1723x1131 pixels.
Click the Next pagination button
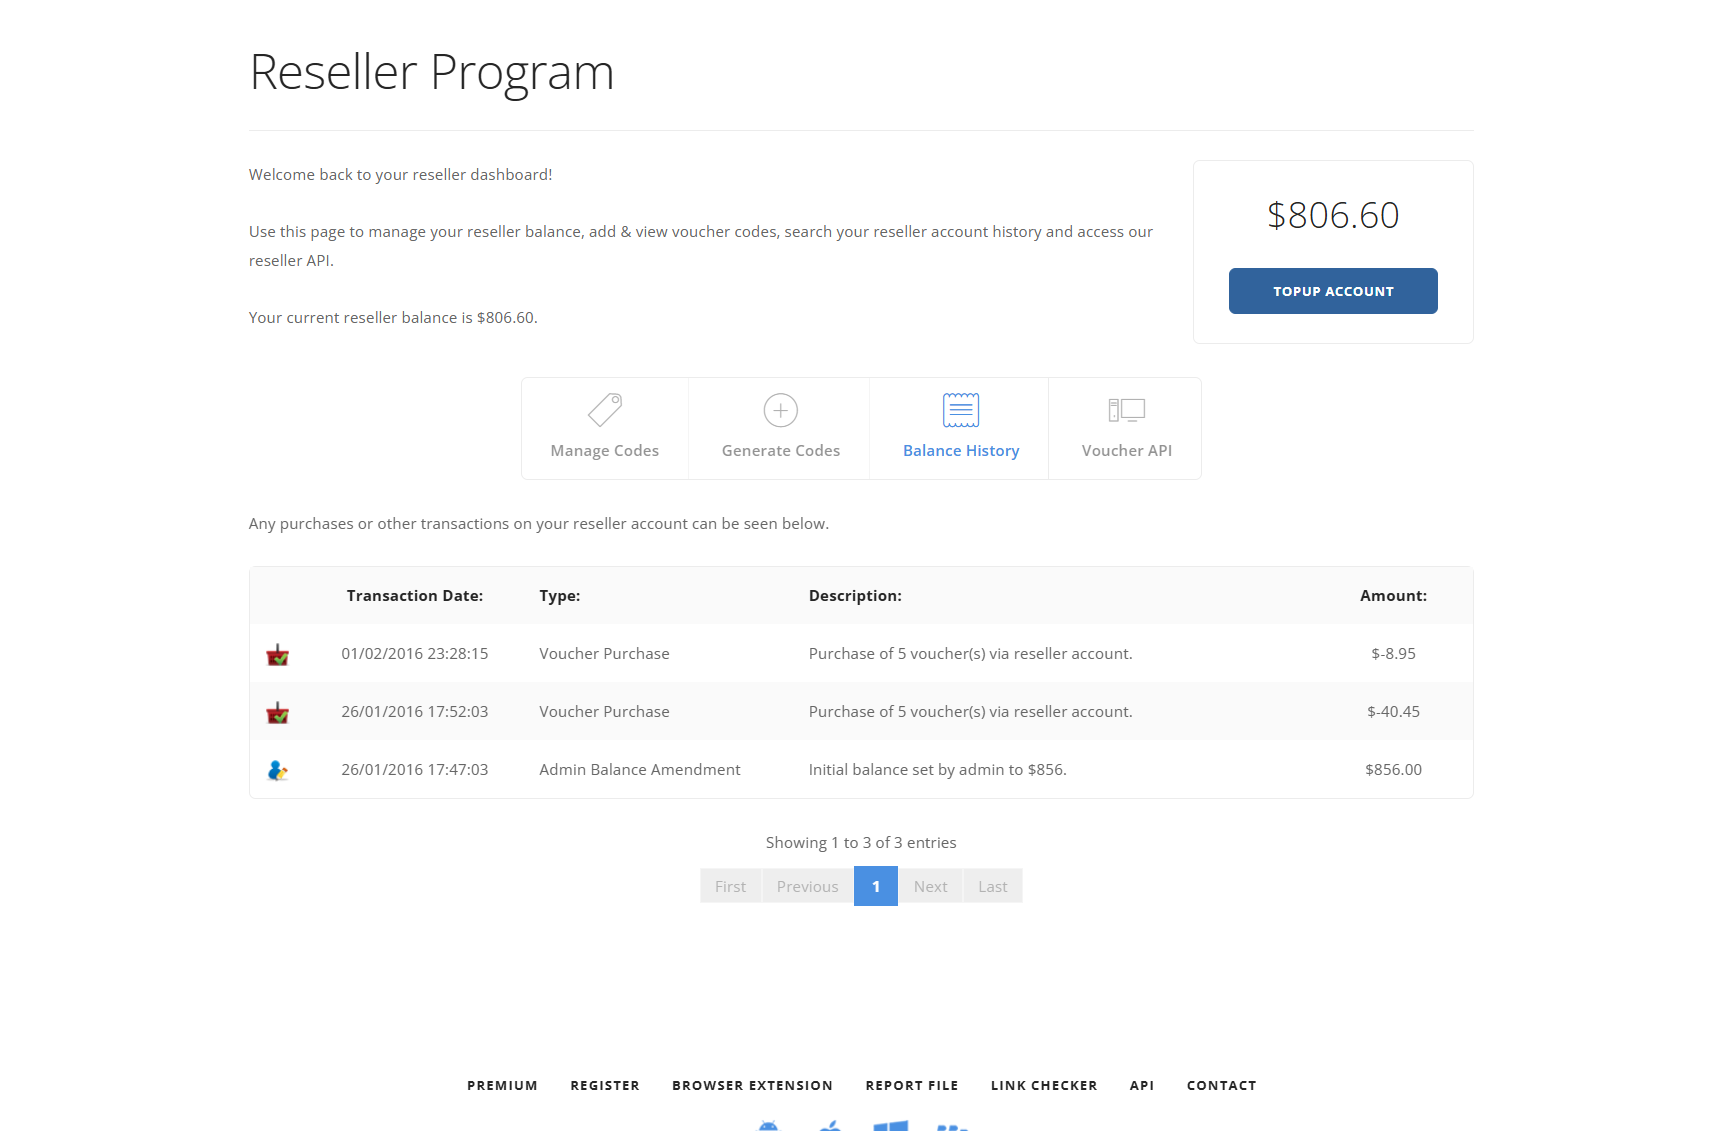[x=930, y=887]
